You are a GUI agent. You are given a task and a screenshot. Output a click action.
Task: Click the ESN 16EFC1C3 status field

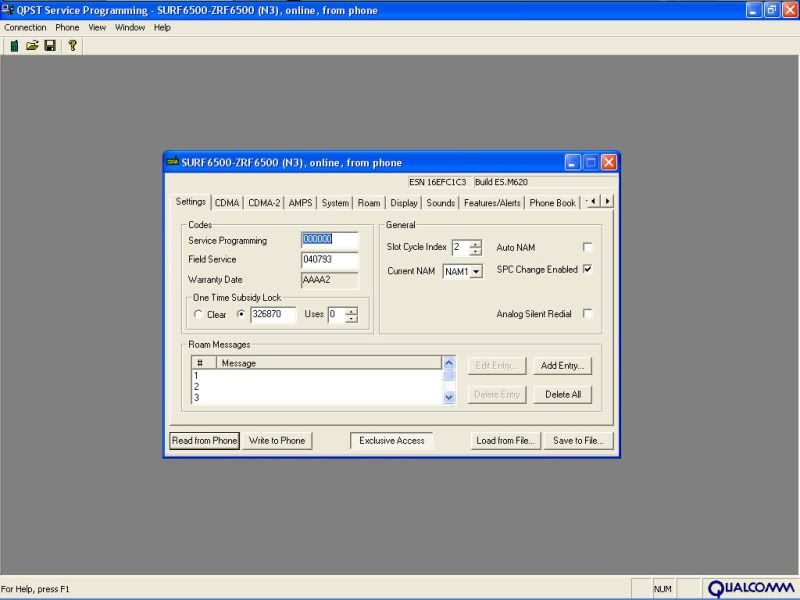(x=438, y=182)
